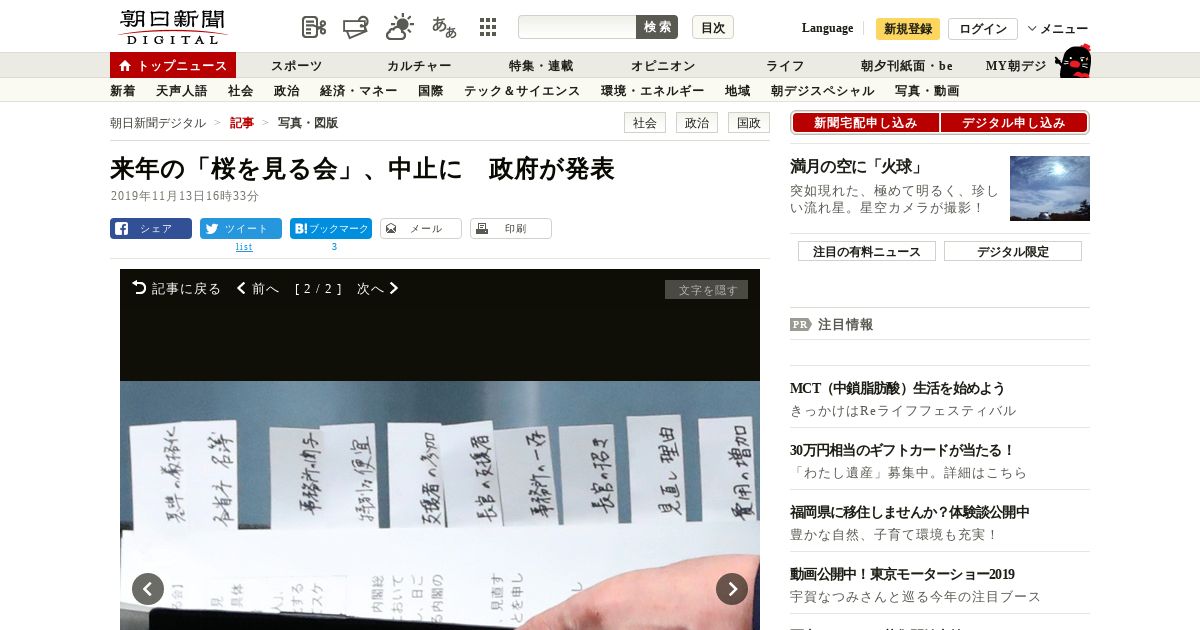
Task: Go to previous photo 前へ
Action: point(258,288)
